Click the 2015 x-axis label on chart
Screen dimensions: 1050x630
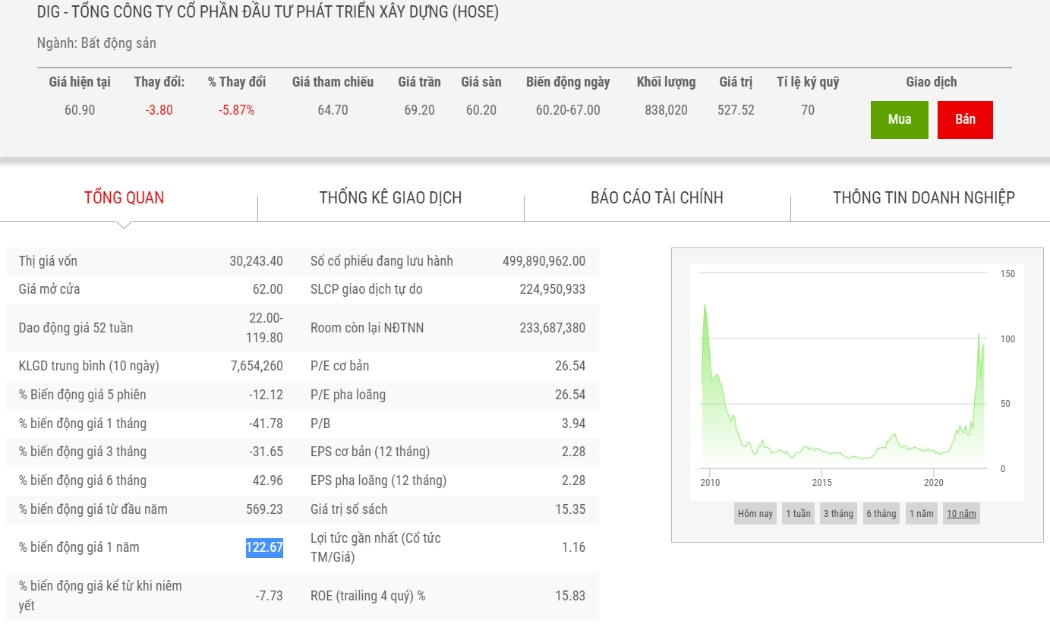click(822, 483)
